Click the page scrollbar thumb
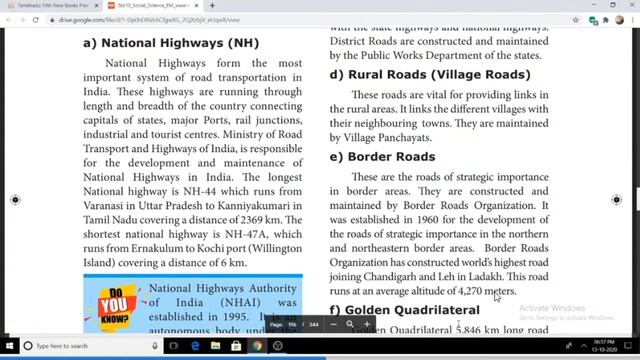Screen dimensions: 640x360 pos(638,199)
